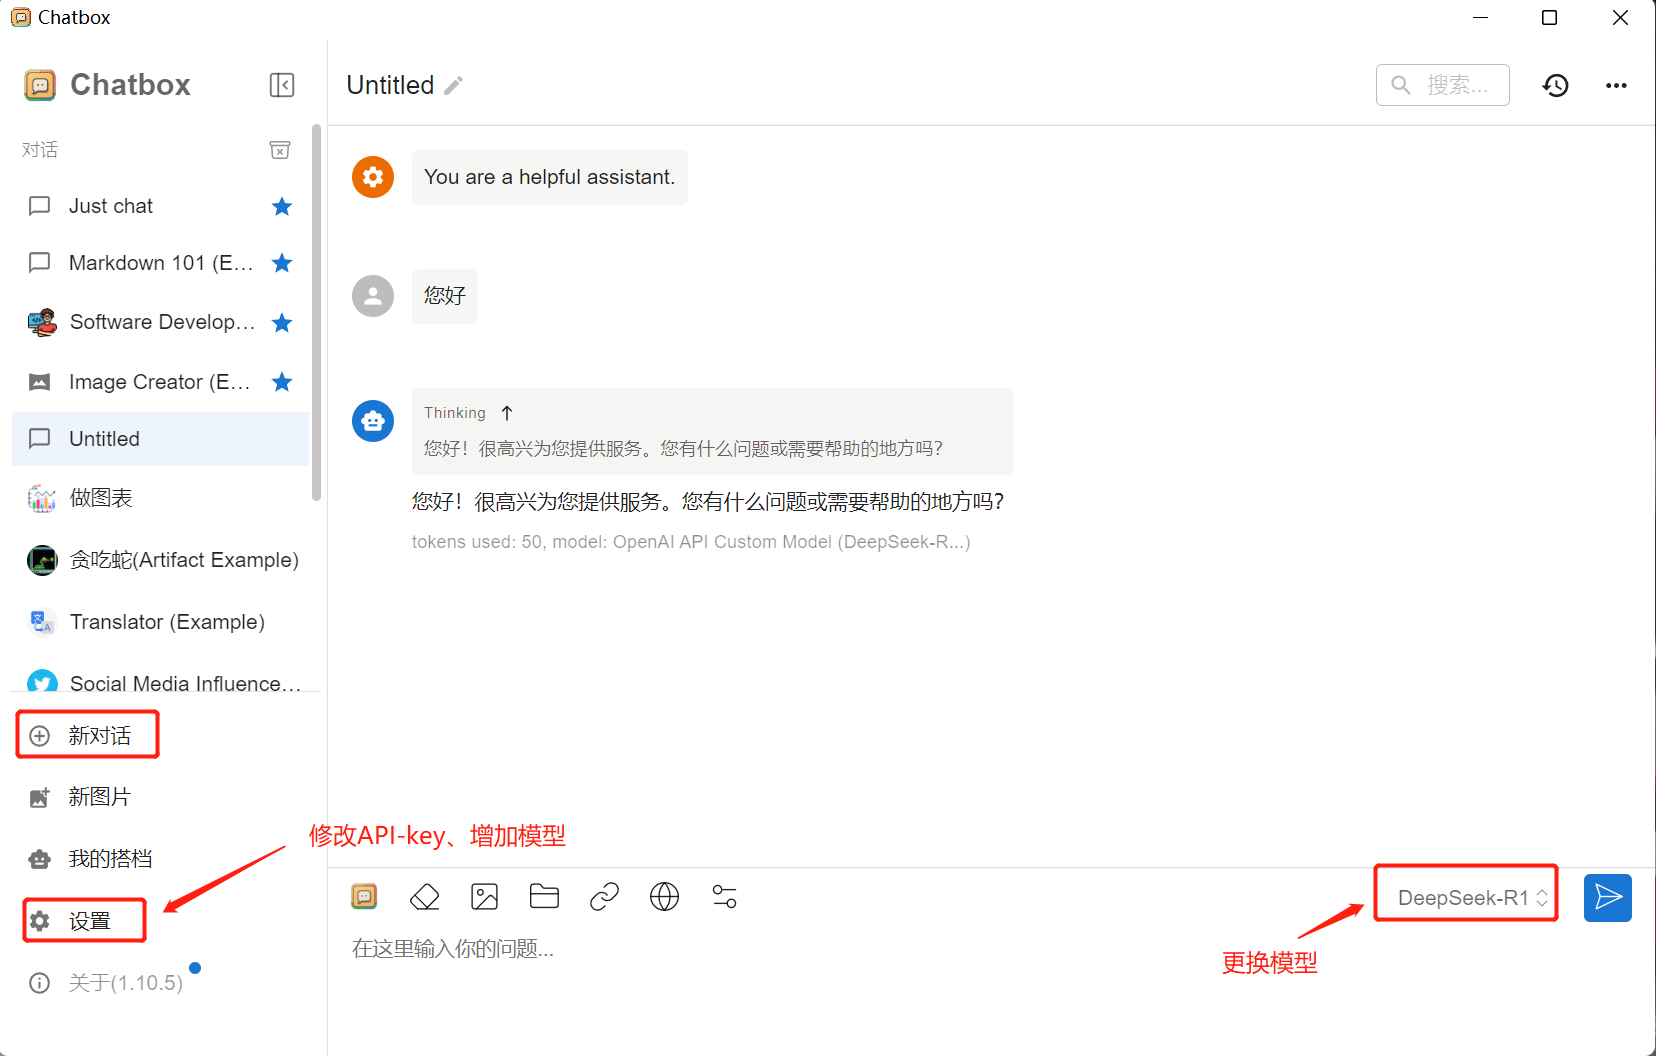Create a new image via 新图片

160,797
